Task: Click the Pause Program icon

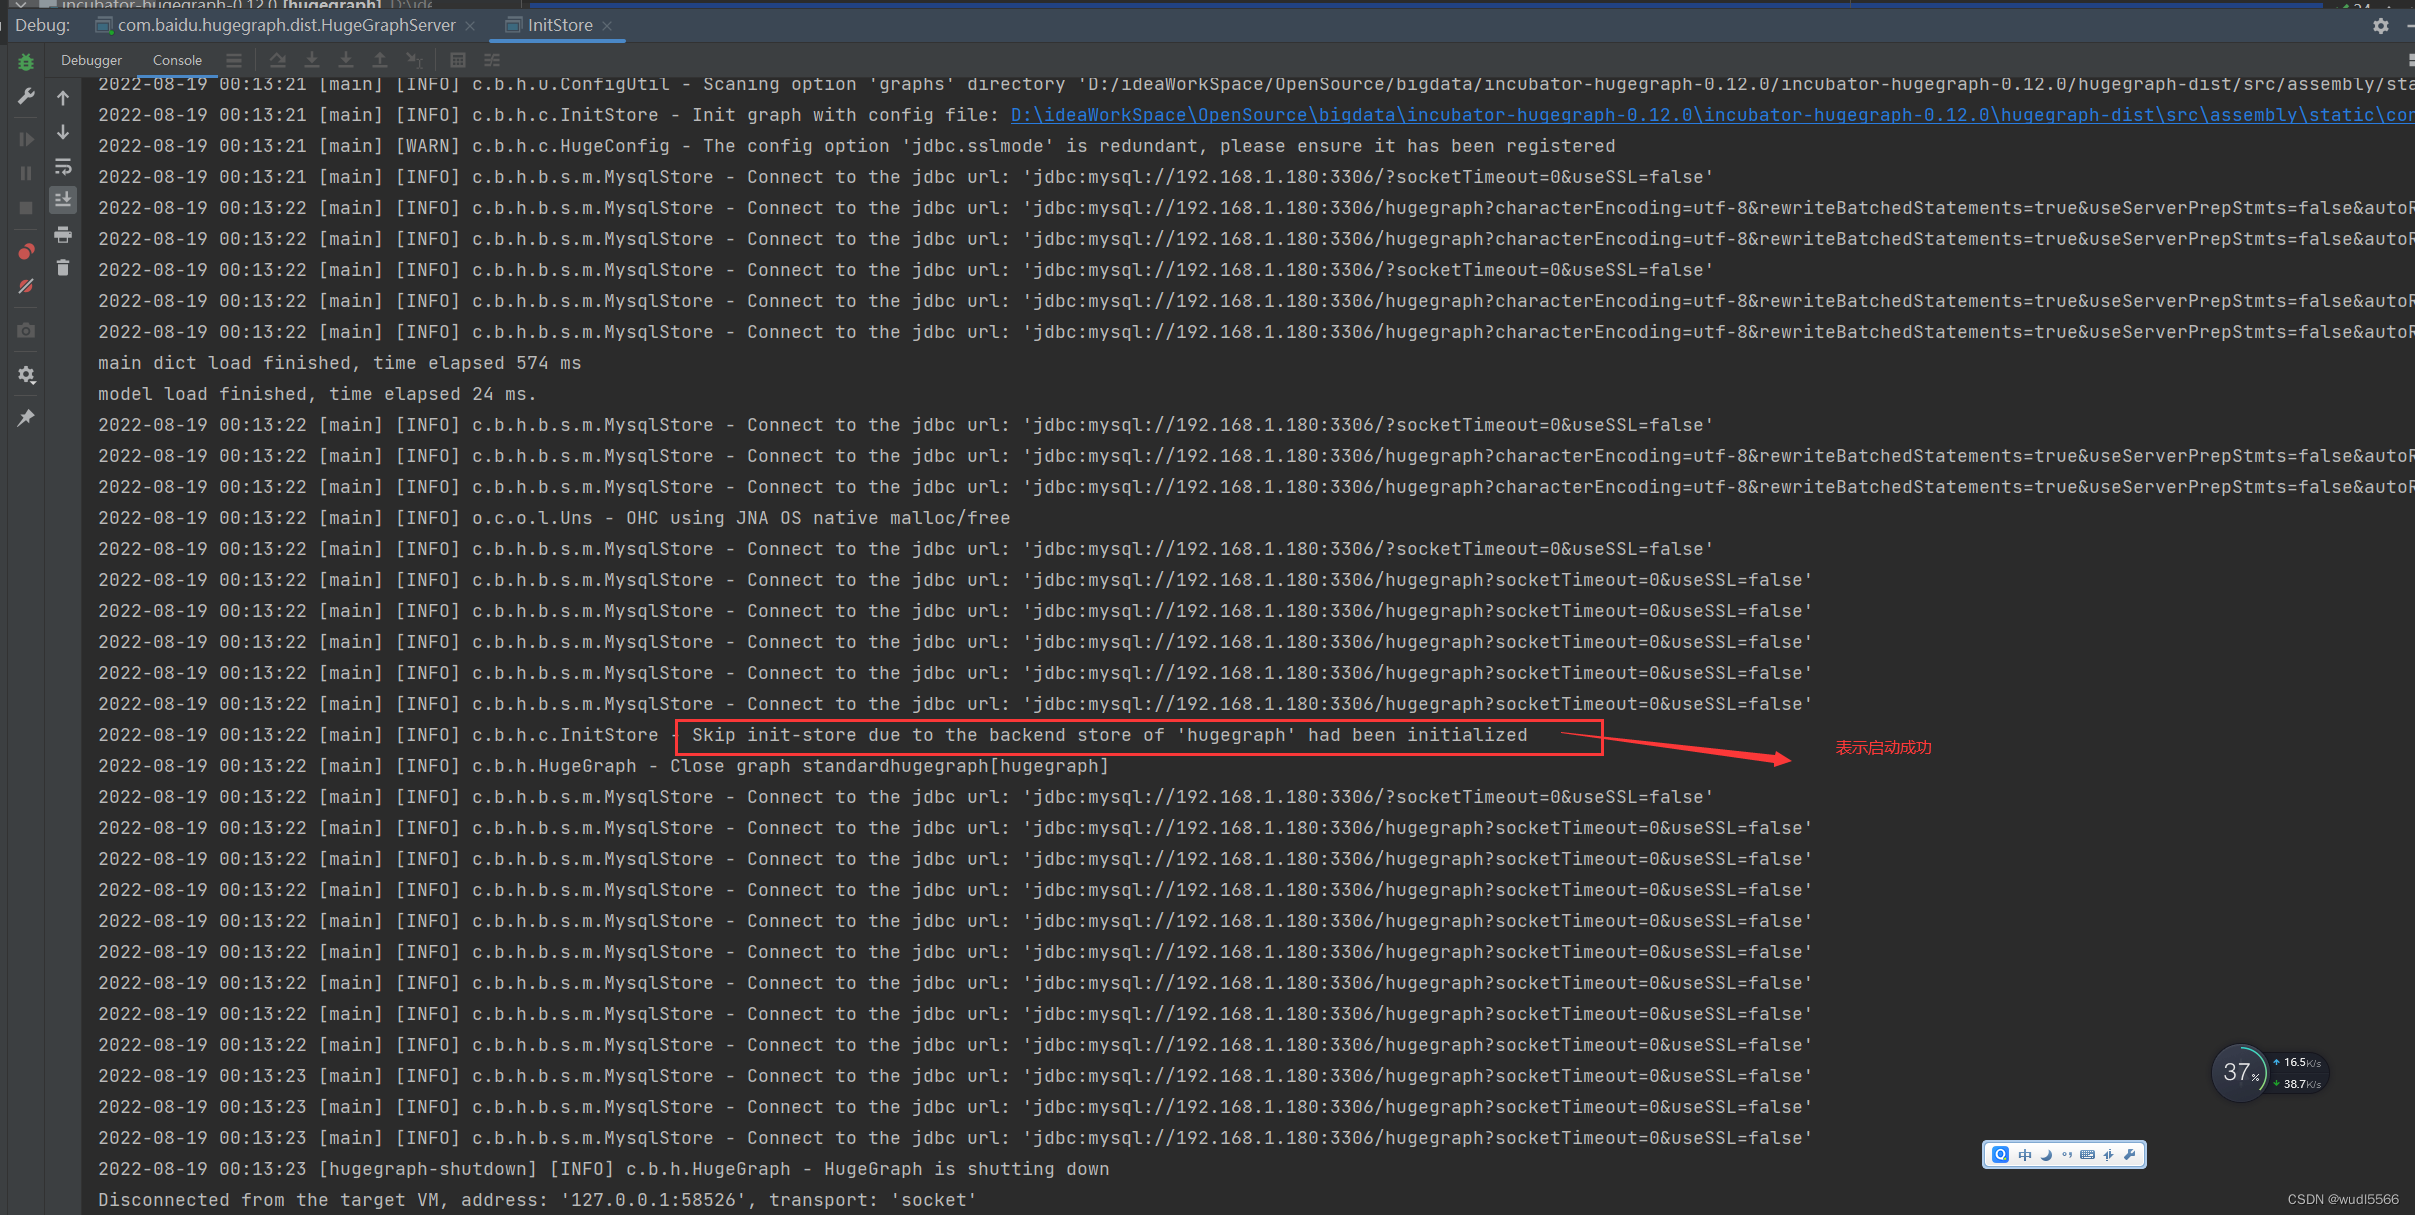Action: click(x=26, y=173)
